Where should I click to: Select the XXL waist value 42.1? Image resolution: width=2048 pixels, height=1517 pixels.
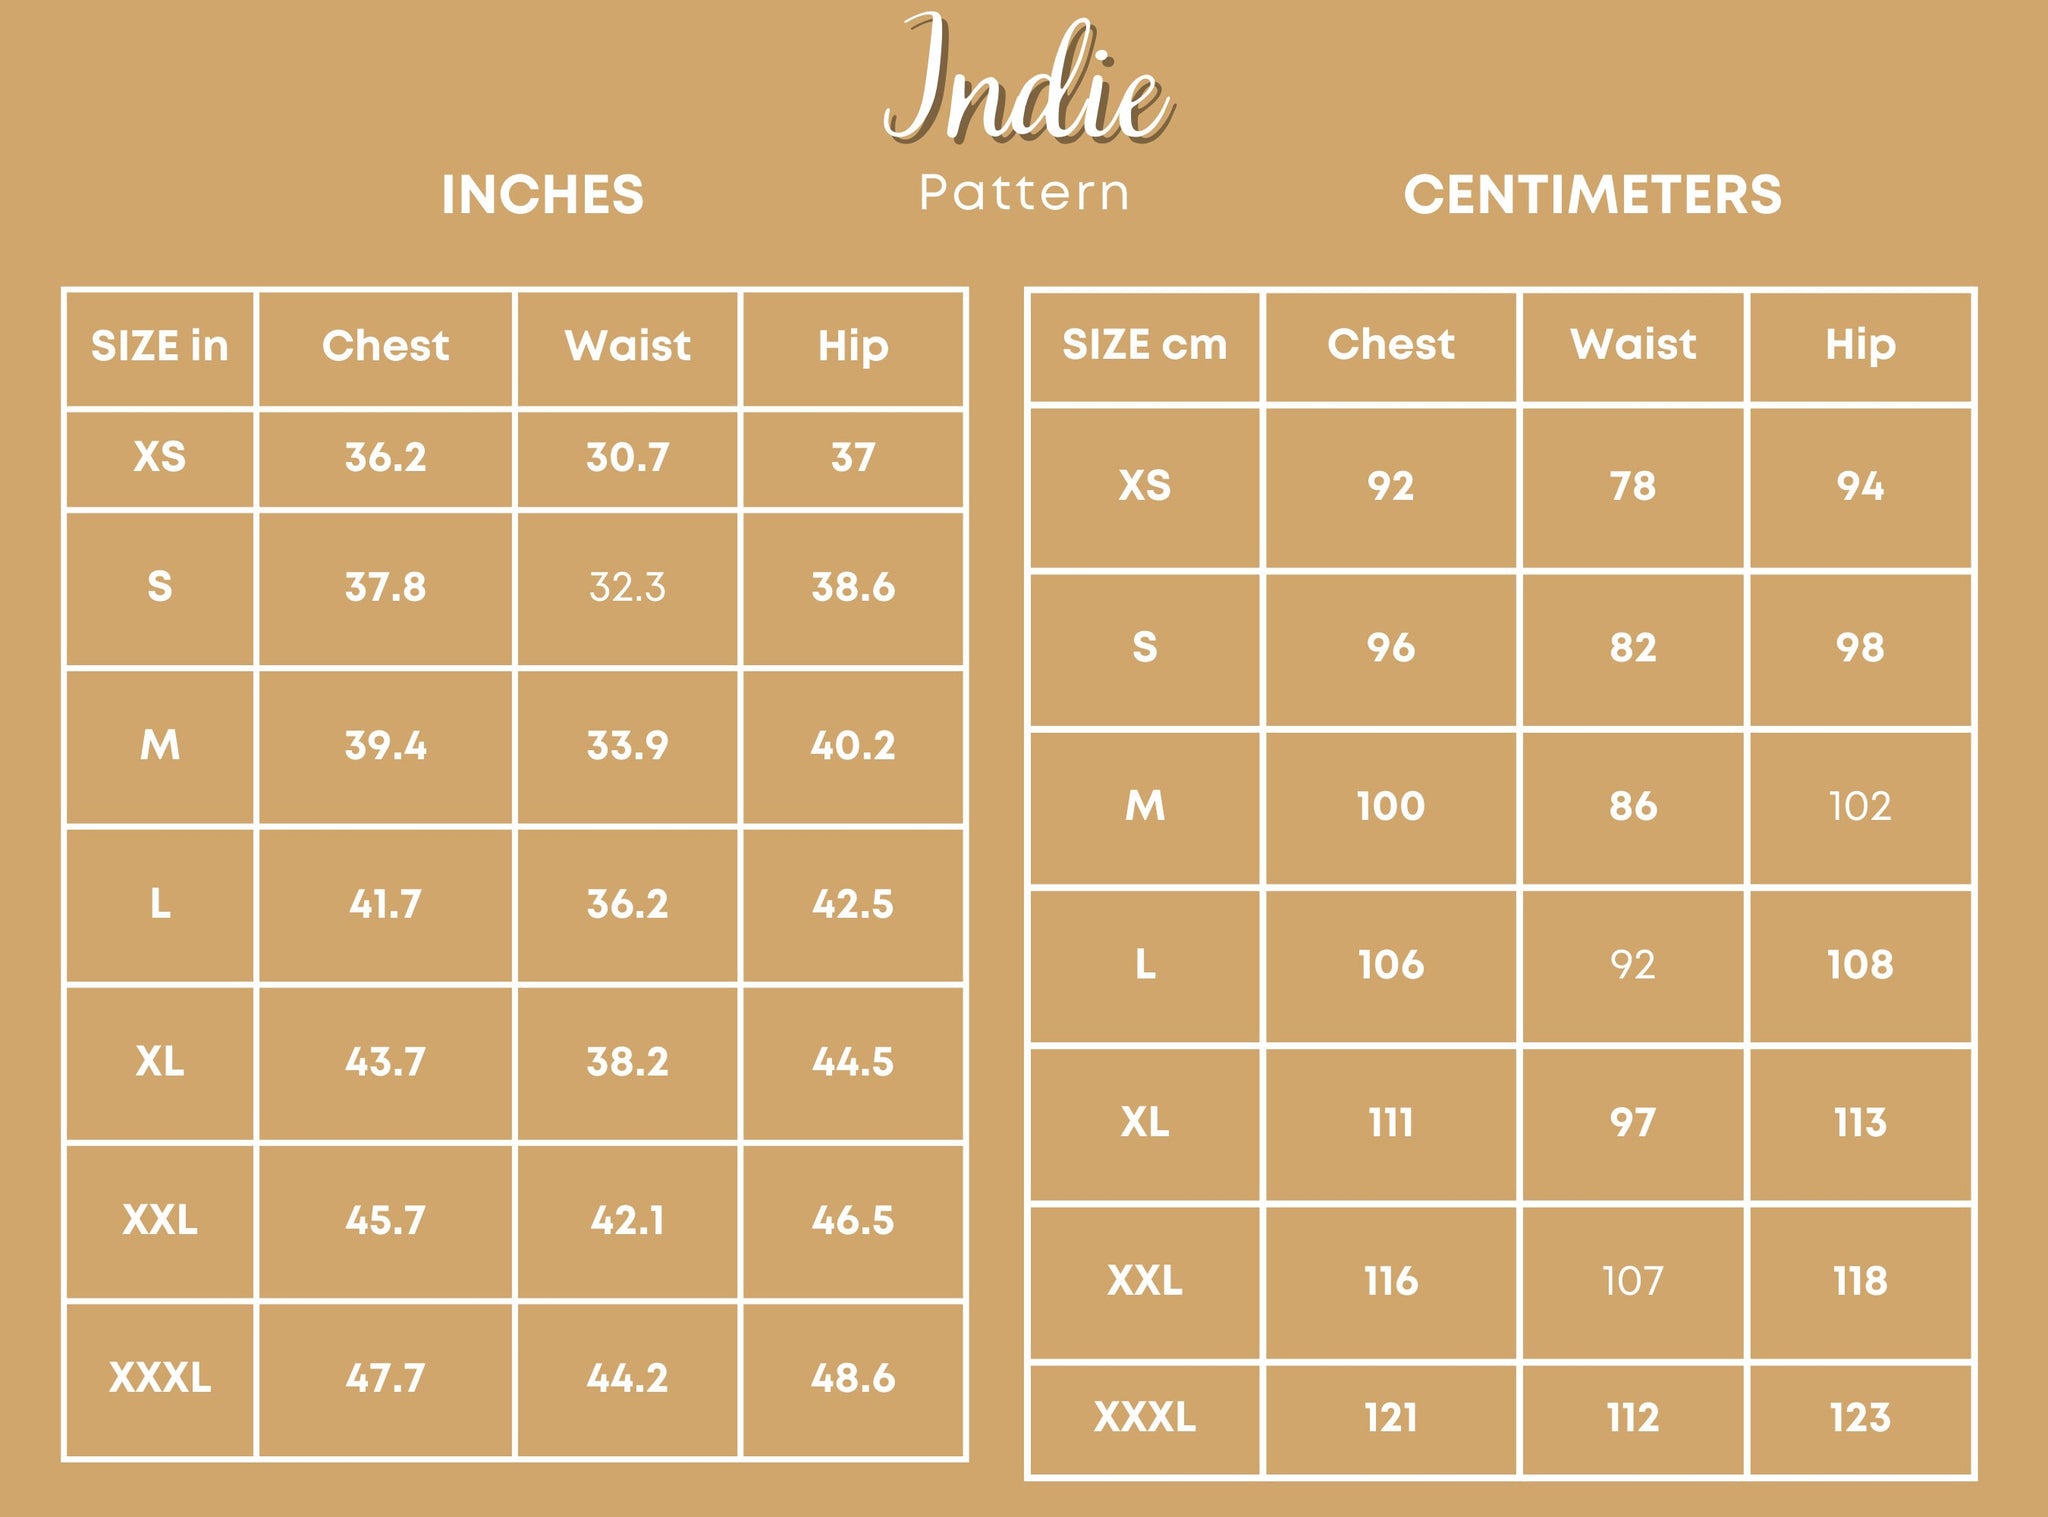627,1220
